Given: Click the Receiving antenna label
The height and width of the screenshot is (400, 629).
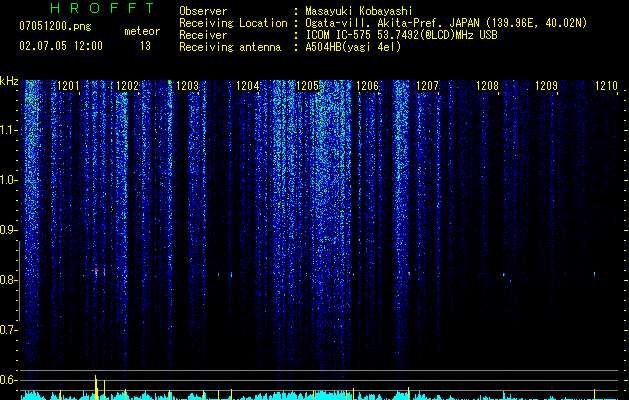Looking at the screenshot, I should coord(230,47).
